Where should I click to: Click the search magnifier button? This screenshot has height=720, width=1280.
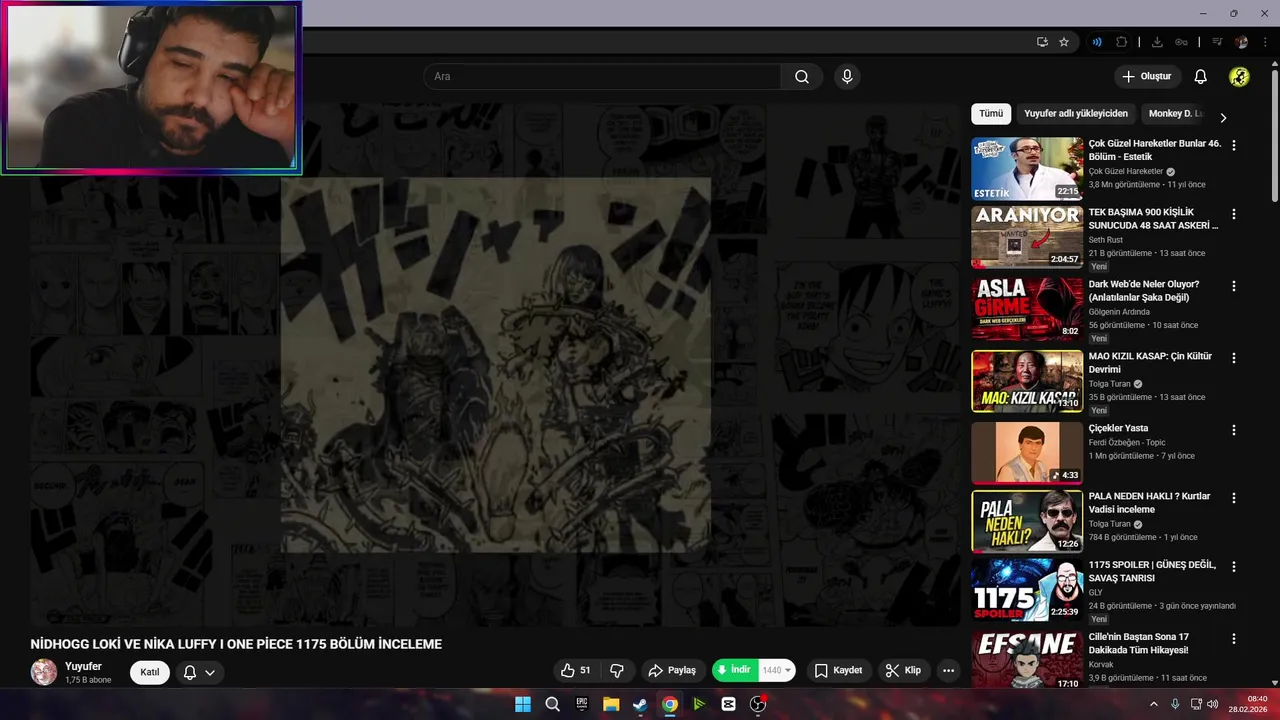point(802,77)
